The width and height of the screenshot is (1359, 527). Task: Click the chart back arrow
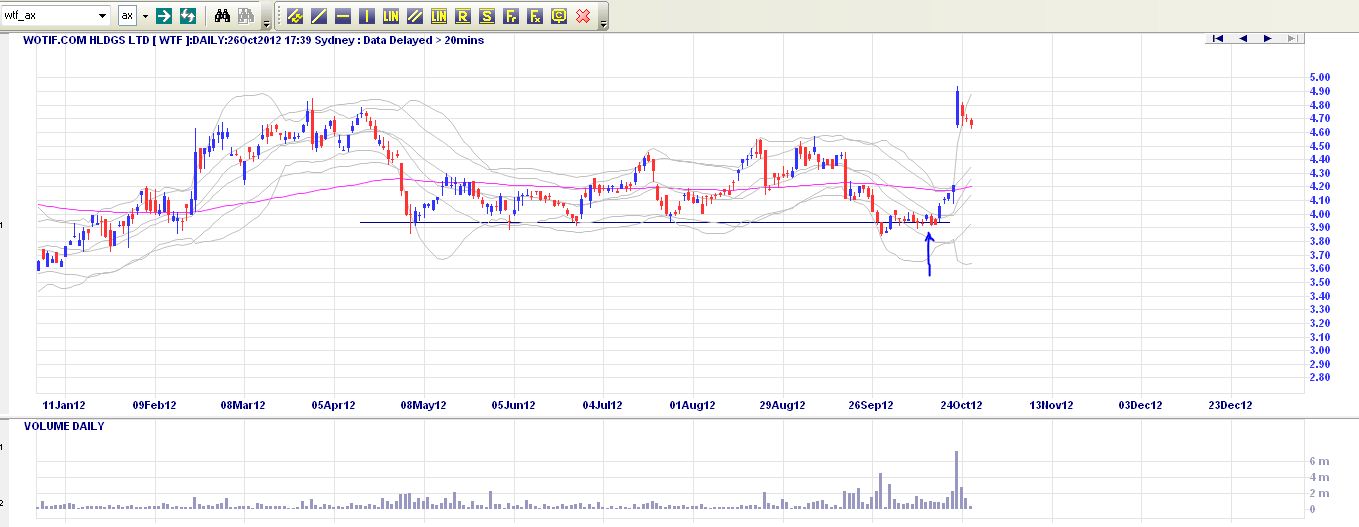(1243, 38)
